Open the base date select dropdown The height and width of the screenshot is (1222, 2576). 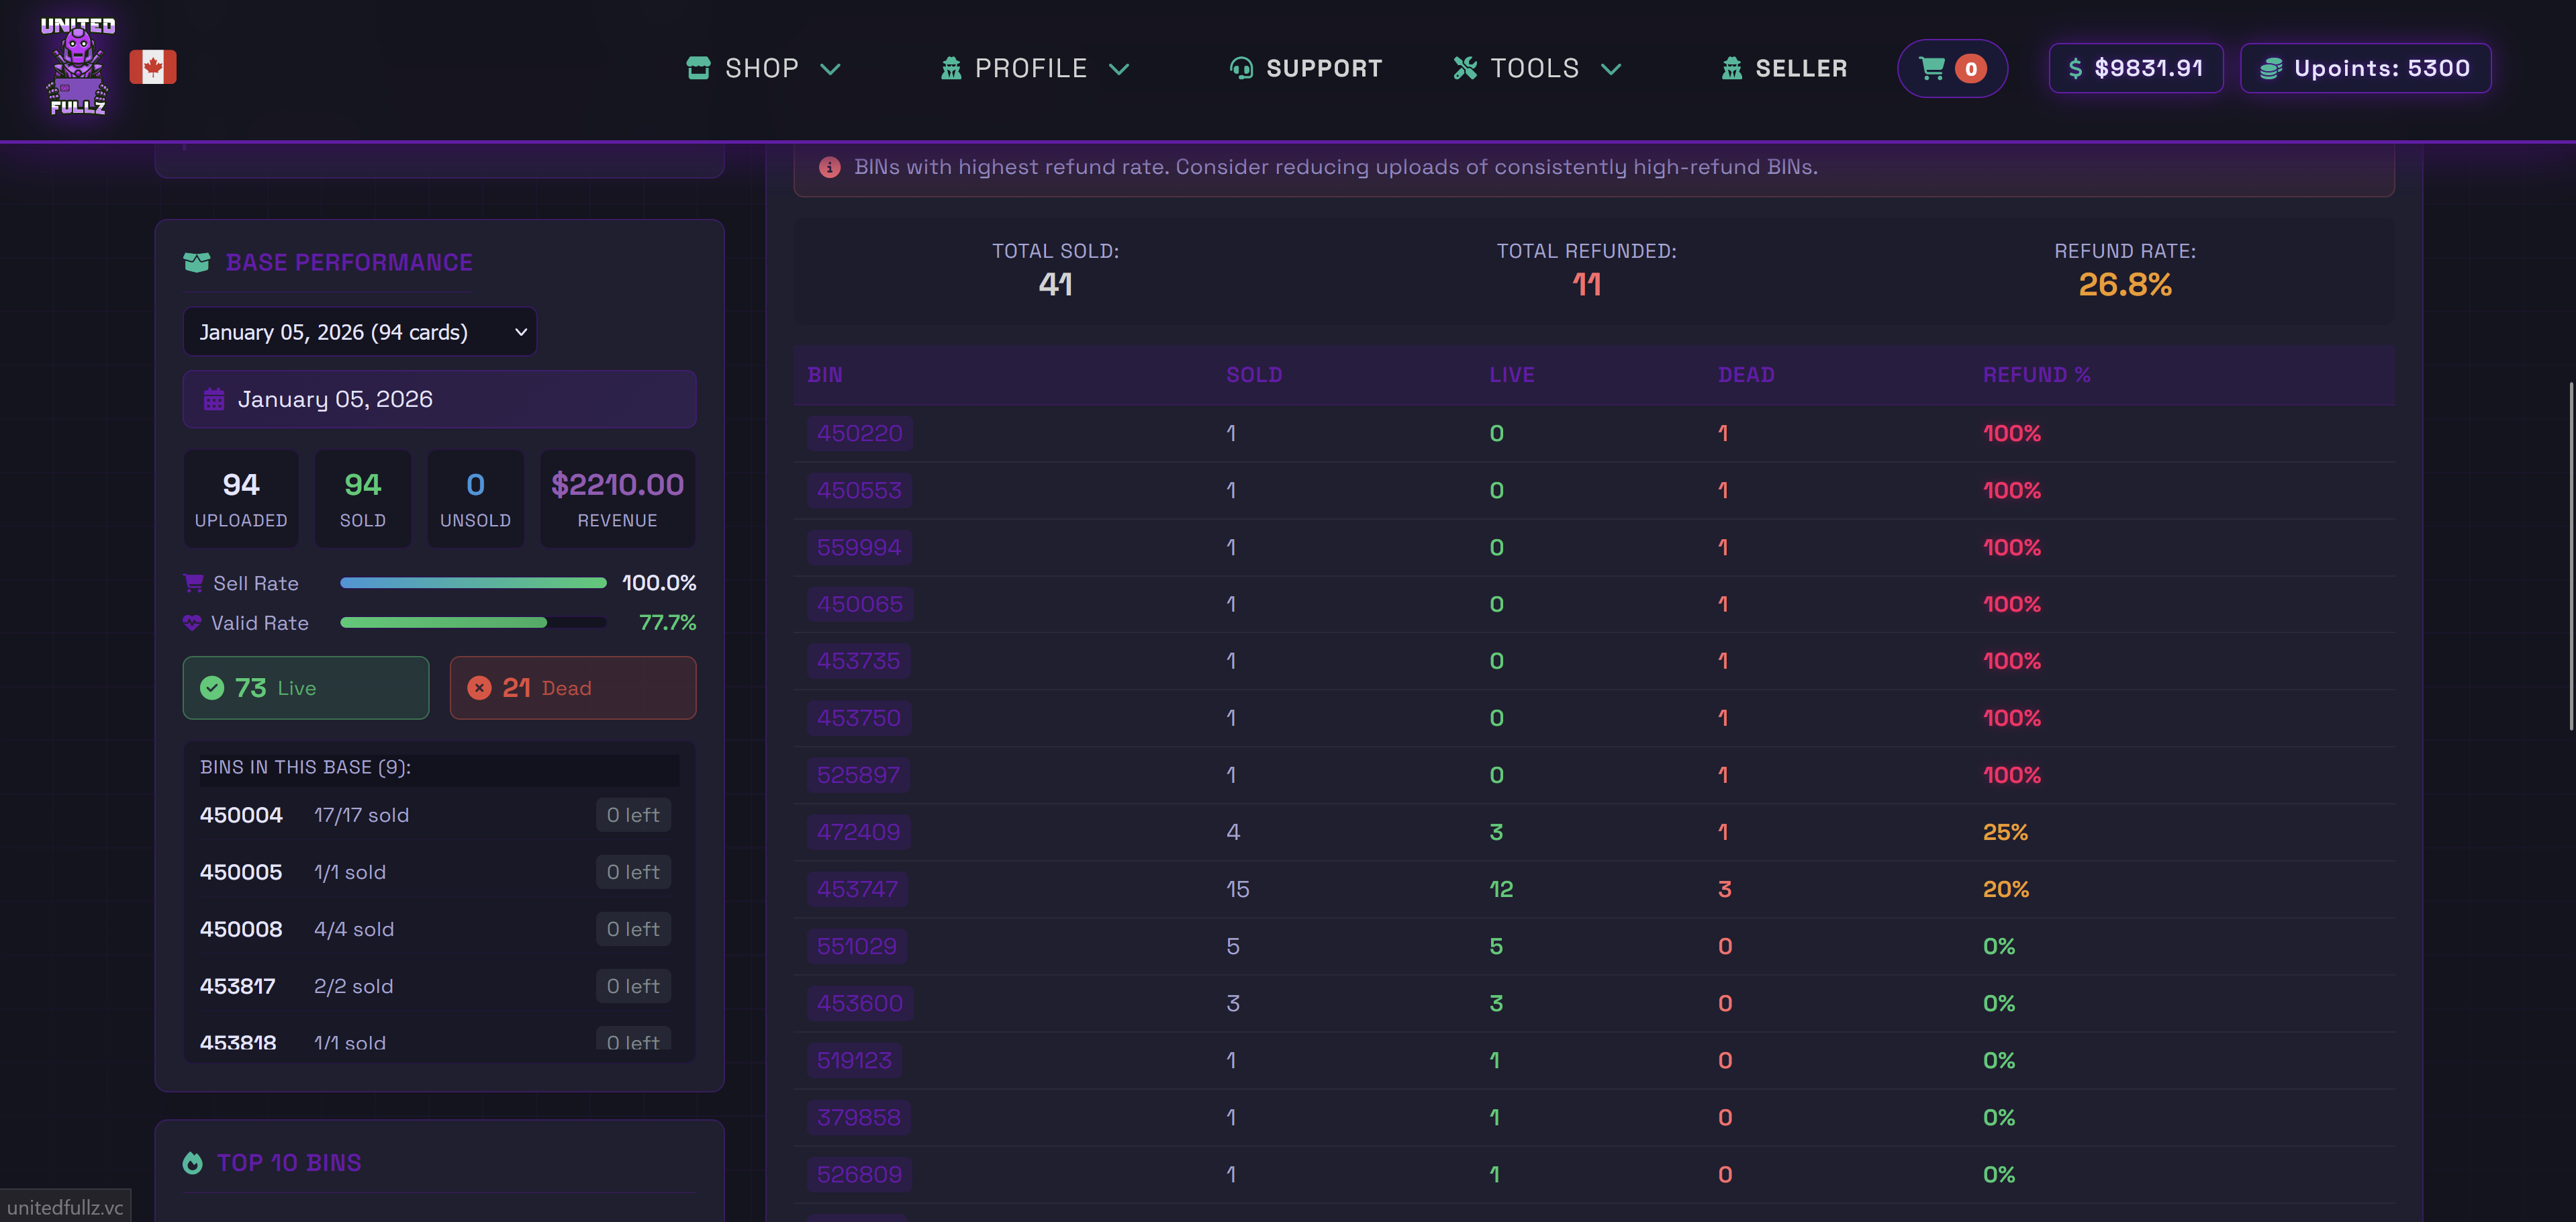tap(360, 332)
